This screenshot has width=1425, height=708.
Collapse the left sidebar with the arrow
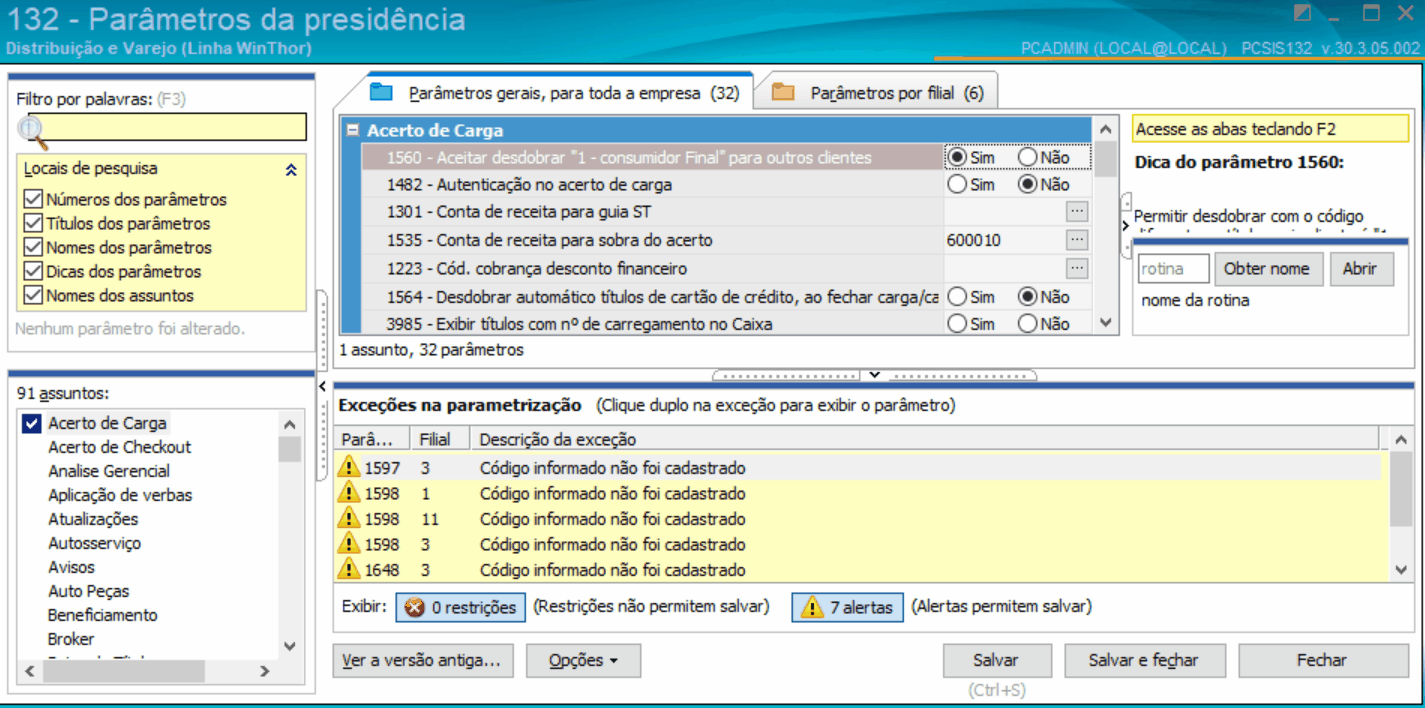(323, 385)
